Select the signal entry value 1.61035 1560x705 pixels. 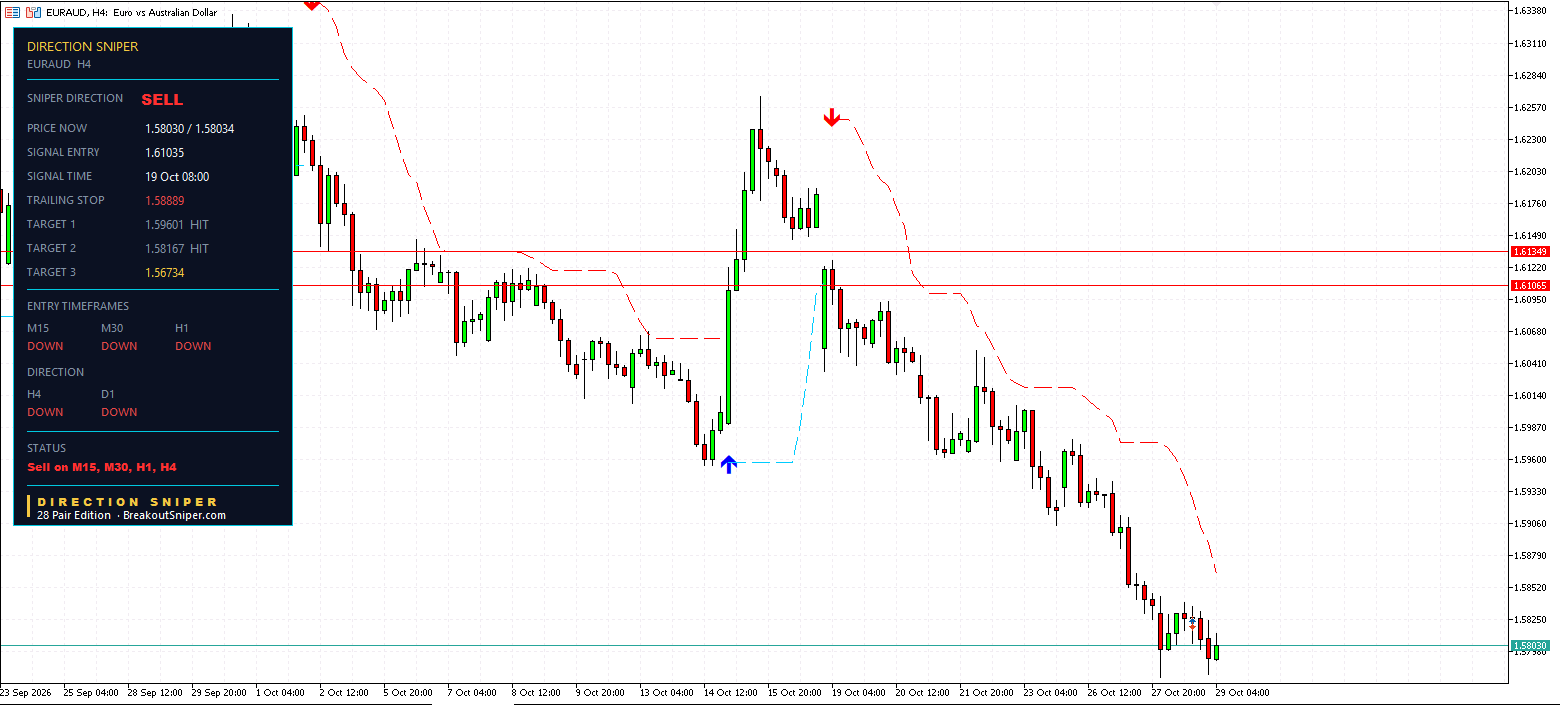[165, 153]
